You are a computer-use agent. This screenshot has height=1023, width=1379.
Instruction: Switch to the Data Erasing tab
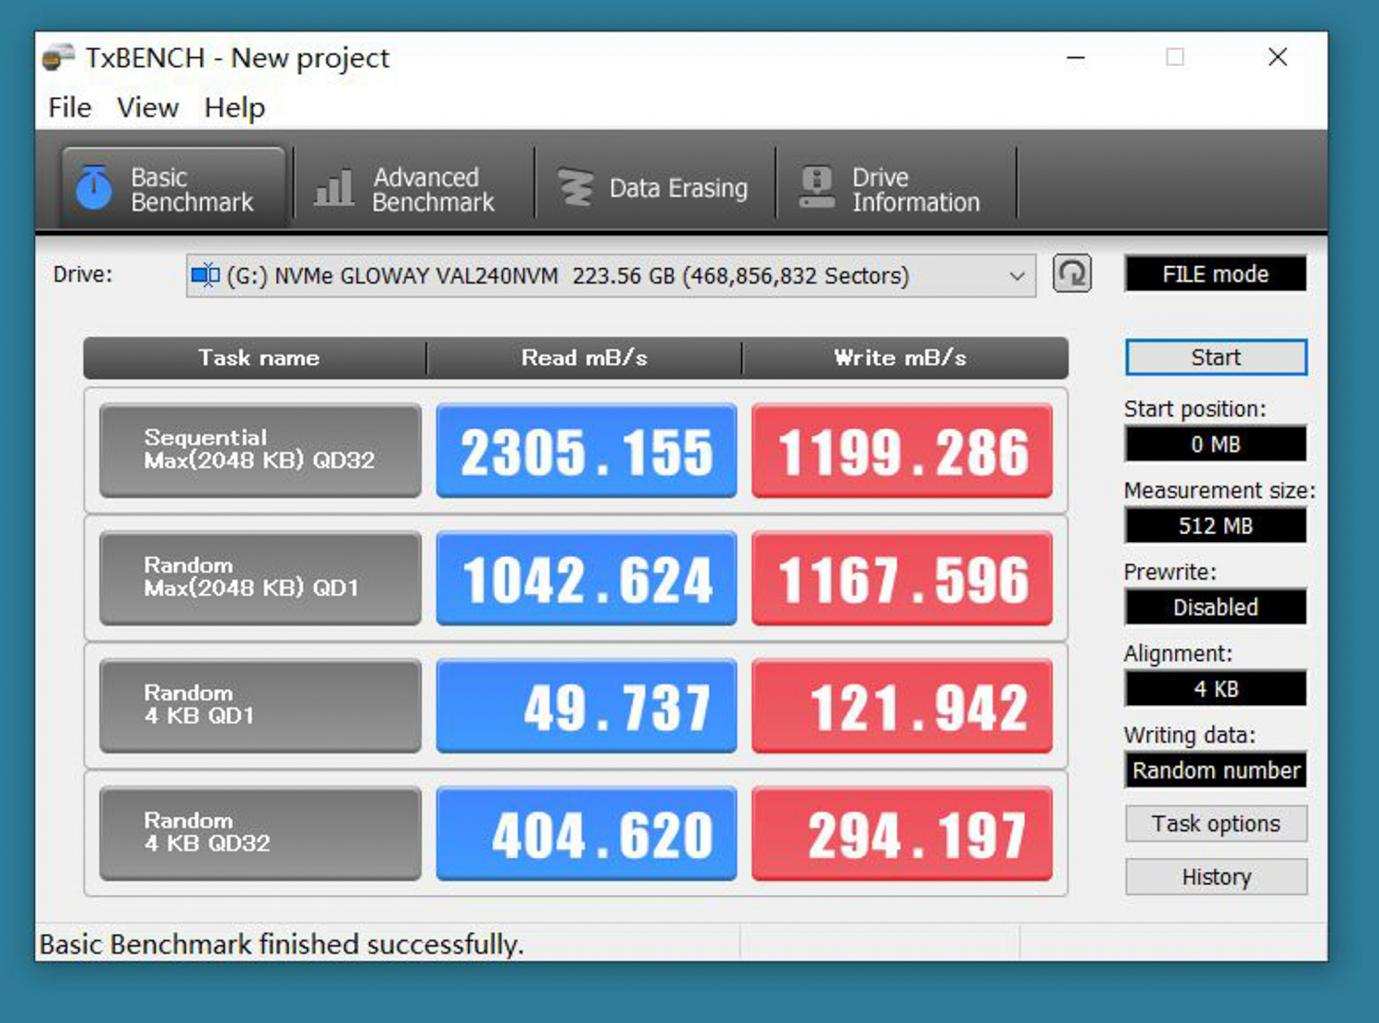(655, 188)
